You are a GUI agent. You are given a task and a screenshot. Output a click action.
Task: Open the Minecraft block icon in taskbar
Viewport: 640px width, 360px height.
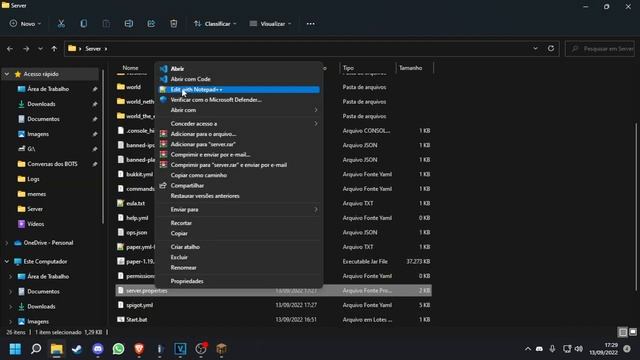(221, 349)
